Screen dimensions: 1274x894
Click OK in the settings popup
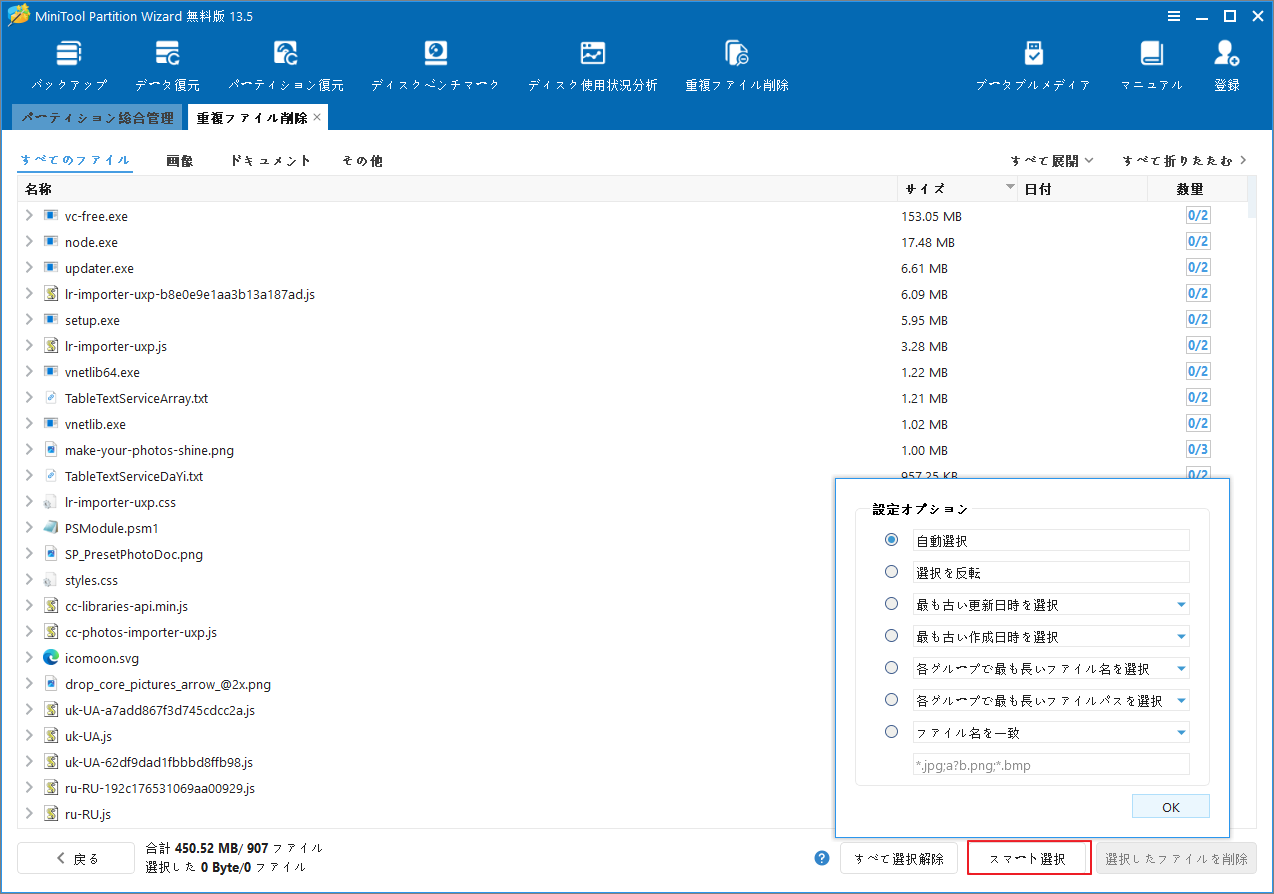[1170, 806]
